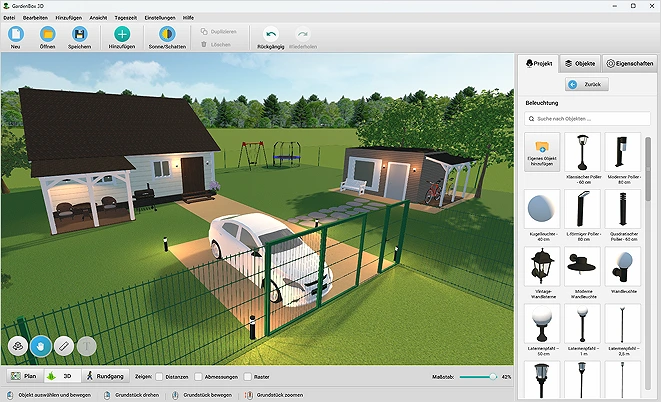Screen dimensions: 661x402
Task: Click the swing set in the garden
Action: coord(252,155)
